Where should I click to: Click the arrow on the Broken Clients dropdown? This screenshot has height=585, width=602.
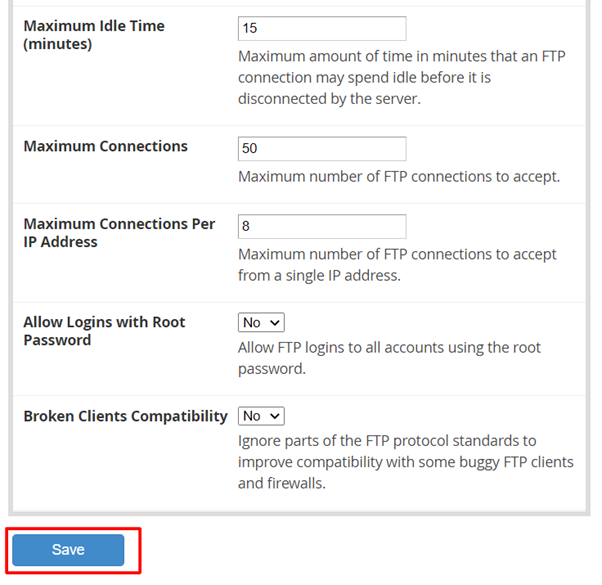pyautogui.click(x=275, y=416)
